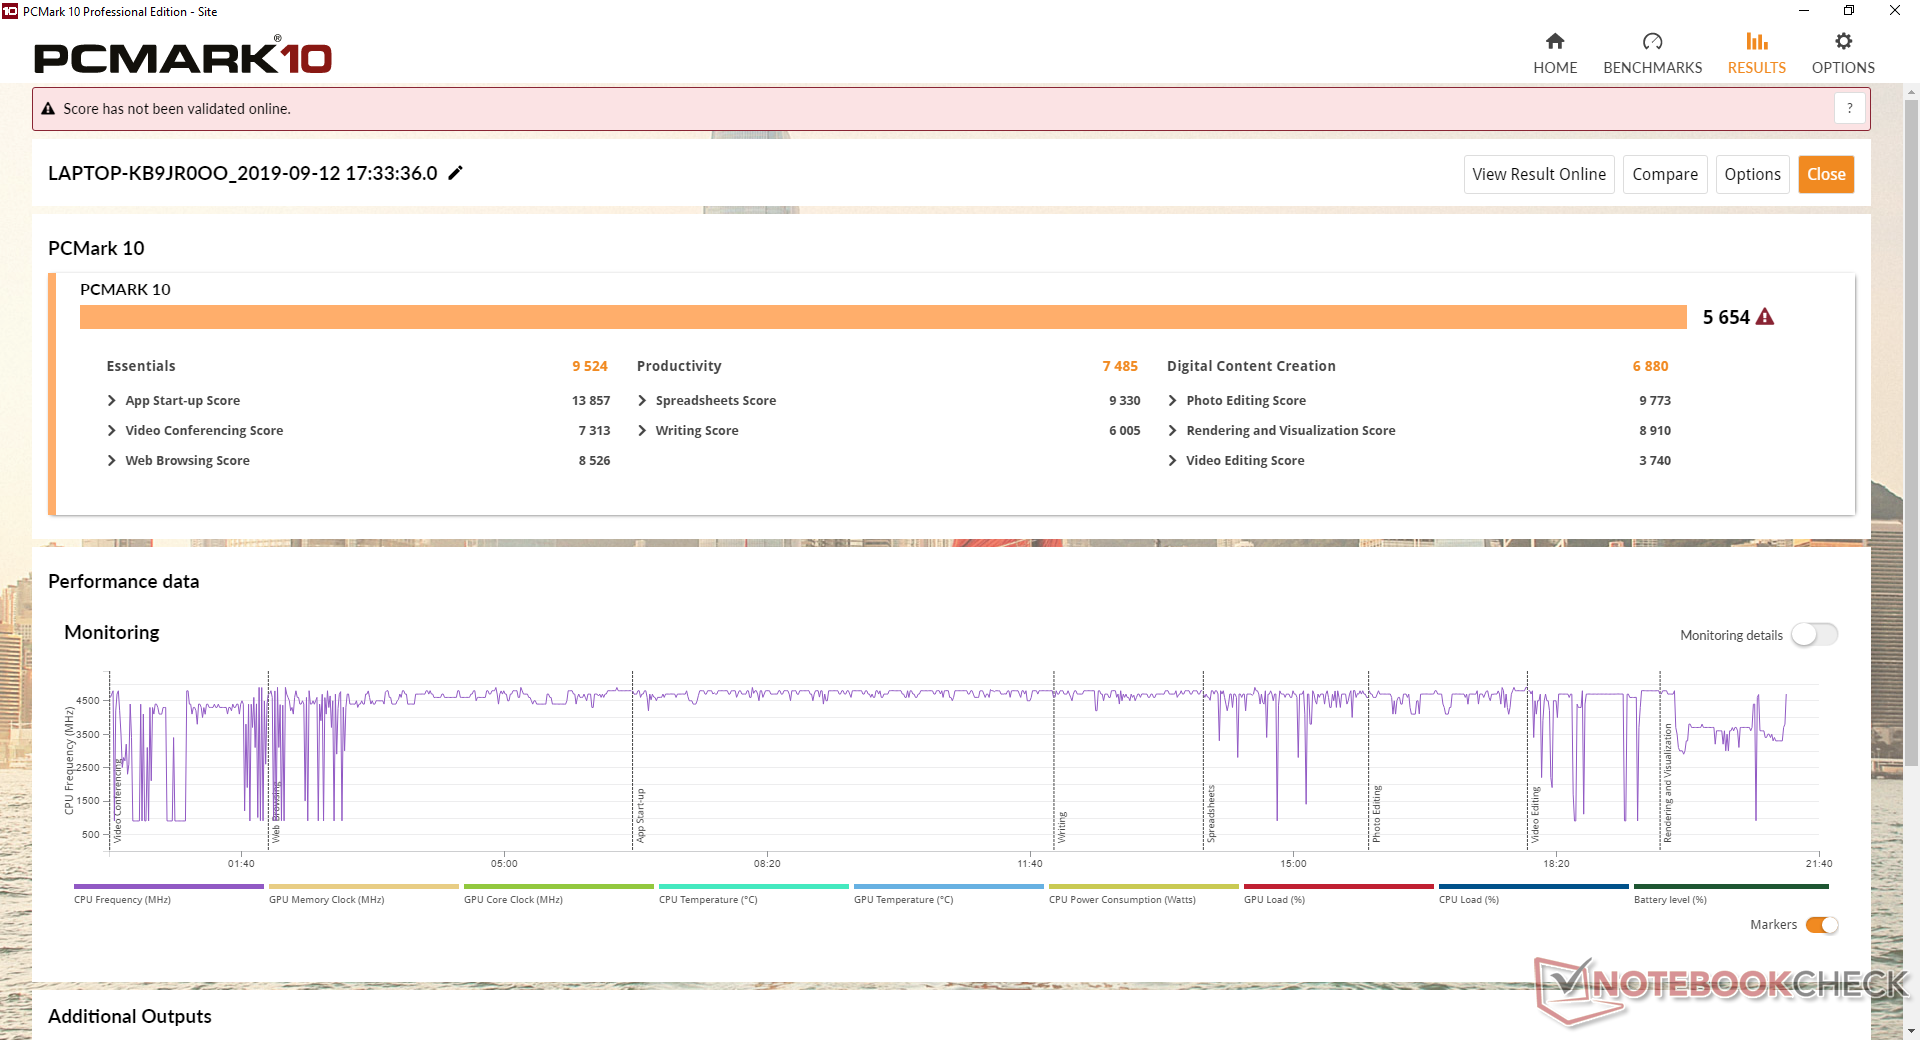Select the CPU Load (%) legend swatch
Image resolution: width=1920 pixels, height=1040 pixels.
1534,886
